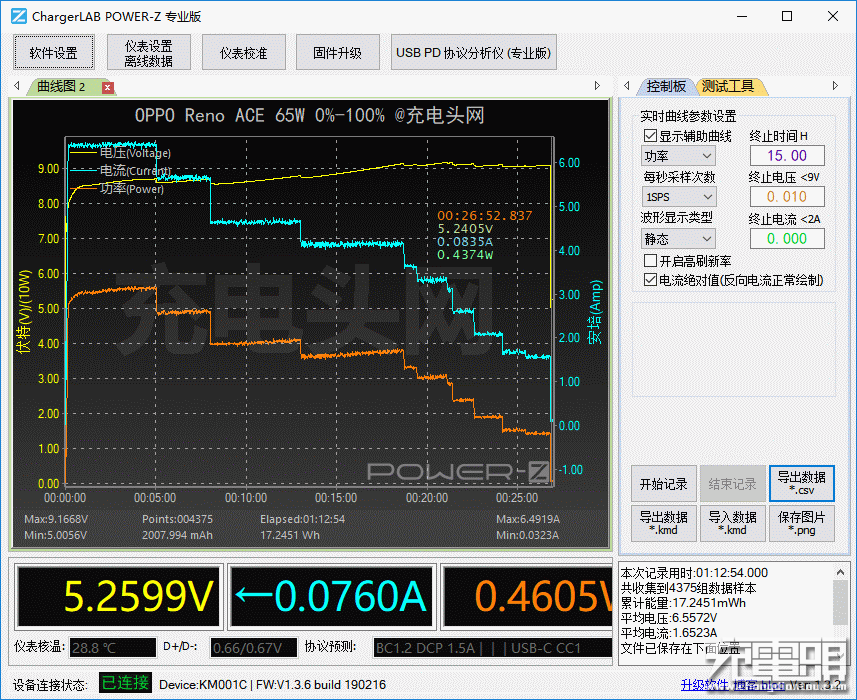Image resolution: width=857 pixels, height=700 pixels.
Task: Toggle 显示辅助曲线 checkbox
Action: (x=650, y=136)
